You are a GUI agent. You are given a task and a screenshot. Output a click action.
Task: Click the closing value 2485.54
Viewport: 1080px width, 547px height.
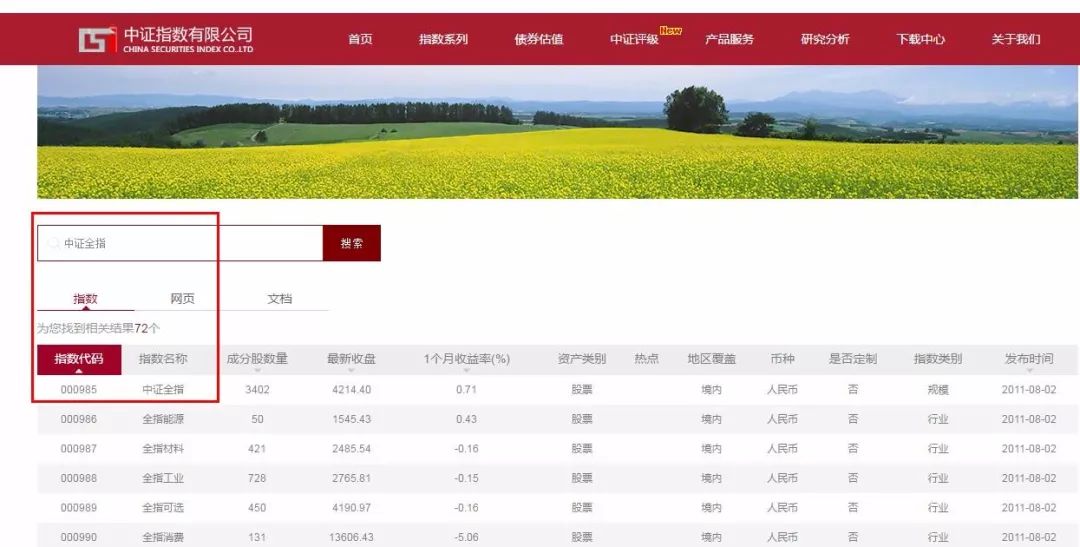351,448
